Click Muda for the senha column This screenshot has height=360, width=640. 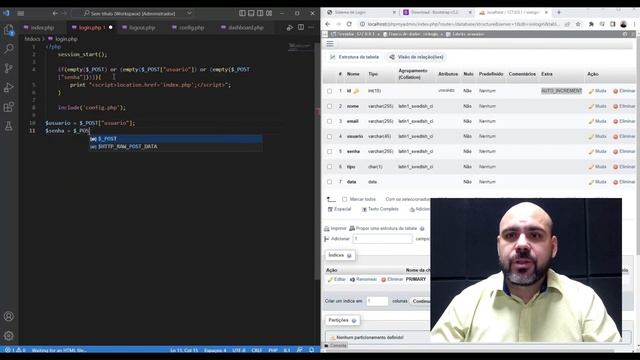(x=598, y=151)
